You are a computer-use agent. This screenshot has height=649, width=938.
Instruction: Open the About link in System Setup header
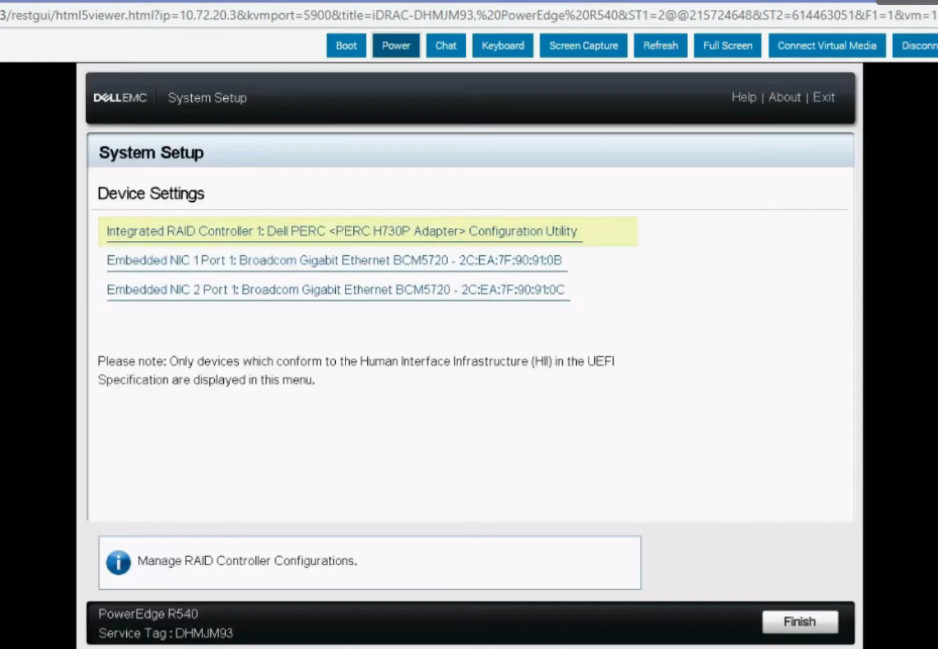tap(784, 97)
